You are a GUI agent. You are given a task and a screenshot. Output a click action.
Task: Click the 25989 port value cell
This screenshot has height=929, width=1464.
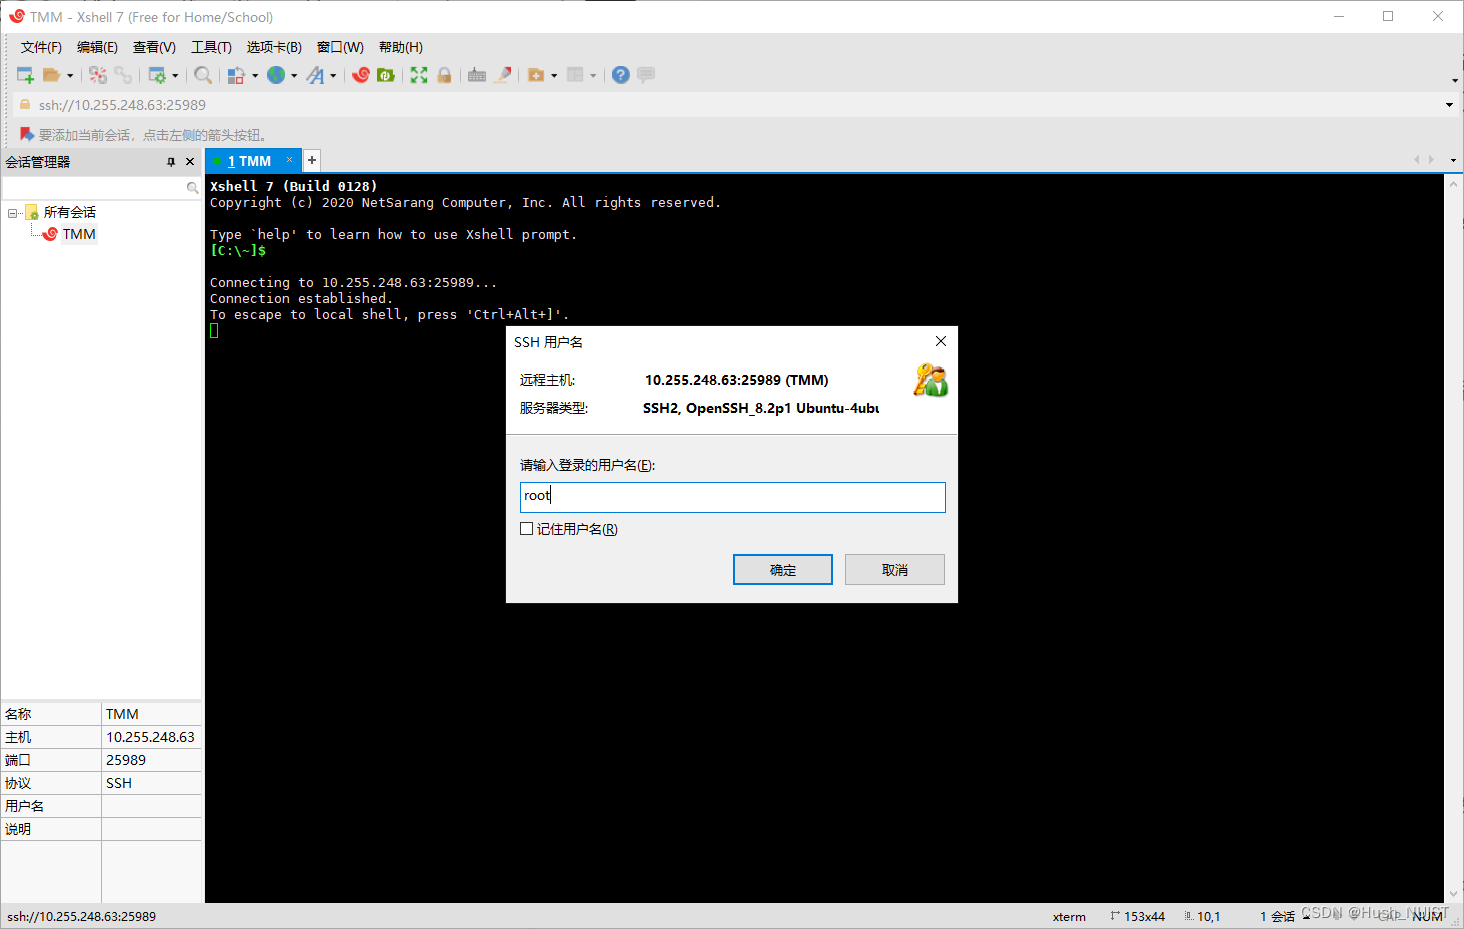(x=151, y=760)
